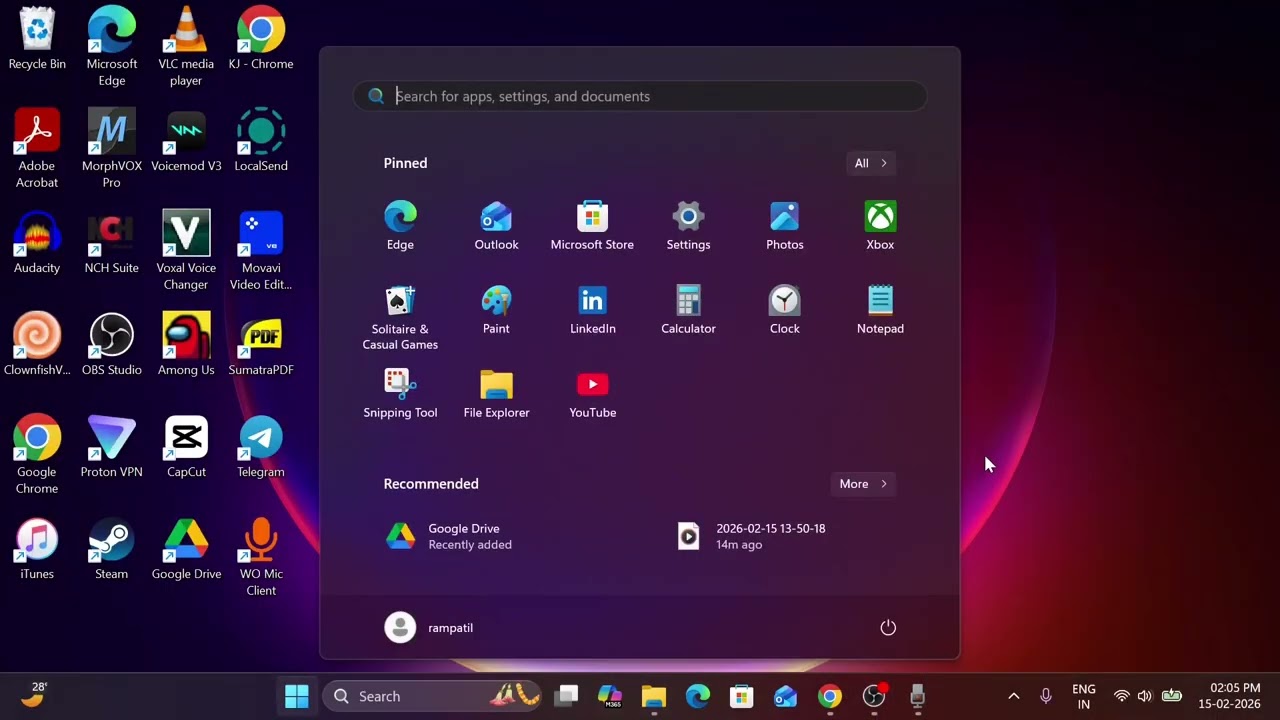Screen dimensions: 1280x720
Task: Select the OBS Studio desktop shortcut
Action: pyautogui.click(x=111, y=345)
